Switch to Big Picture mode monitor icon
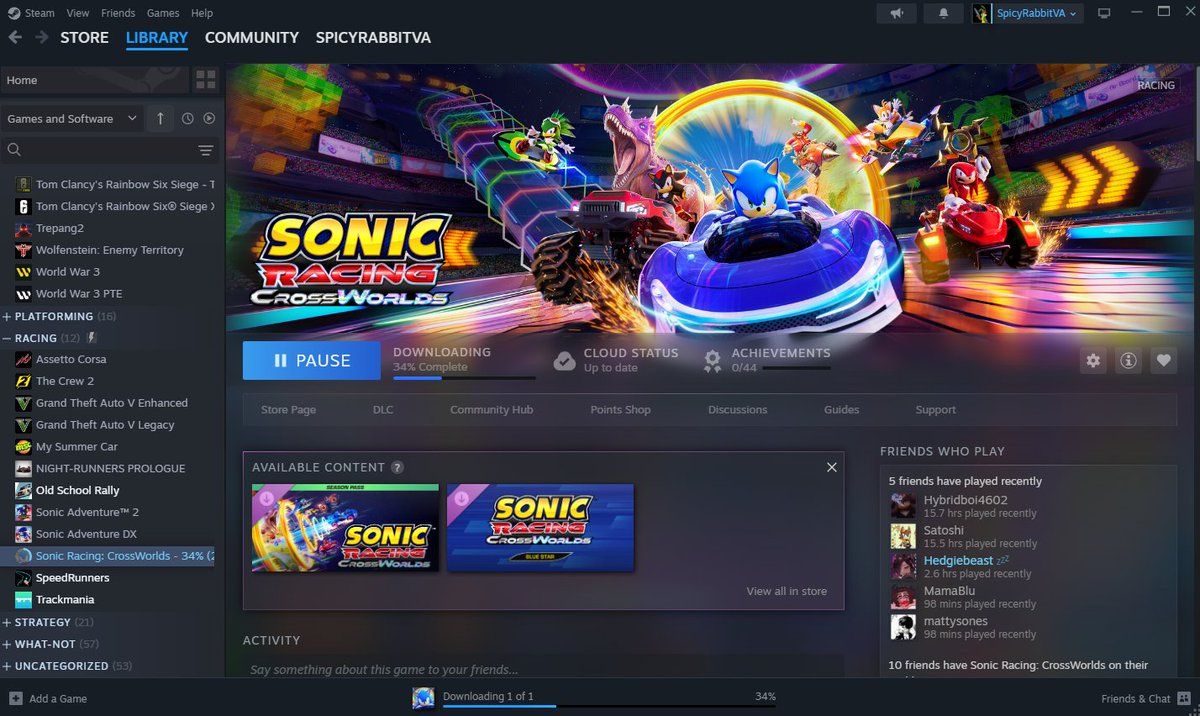 [x=1104, y=13]
